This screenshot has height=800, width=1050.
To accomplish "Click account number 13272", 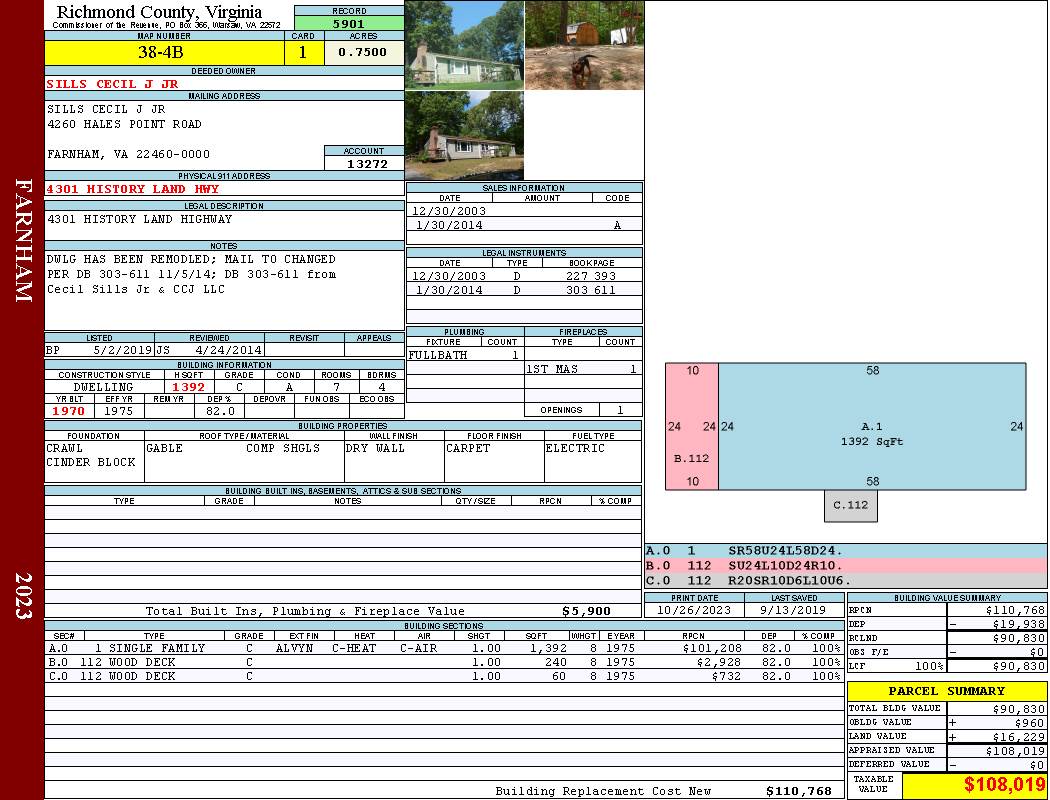I will coord(367,163).
